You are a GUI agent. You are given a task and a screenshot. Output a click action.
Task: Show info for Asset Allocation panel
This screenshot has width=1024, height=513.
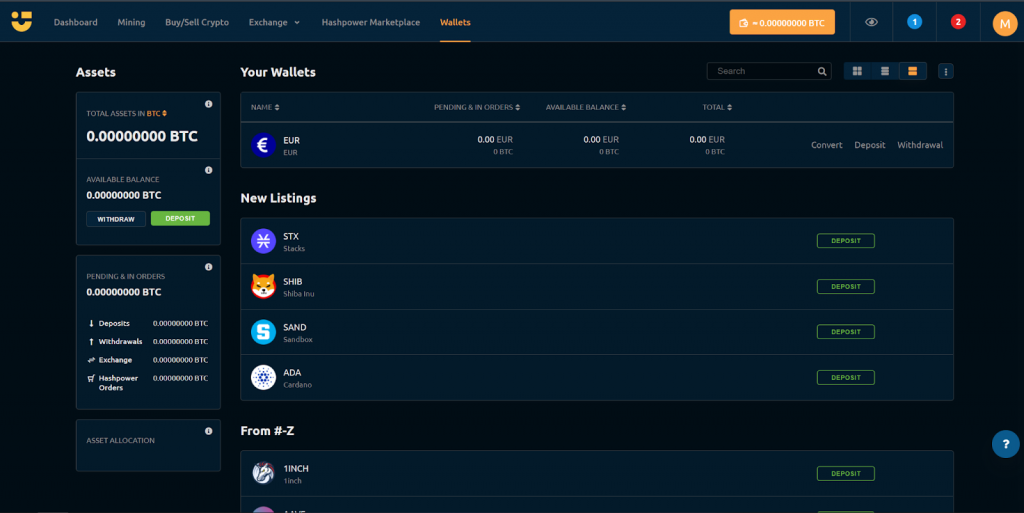pyautogui.click(x=208, y=431)
